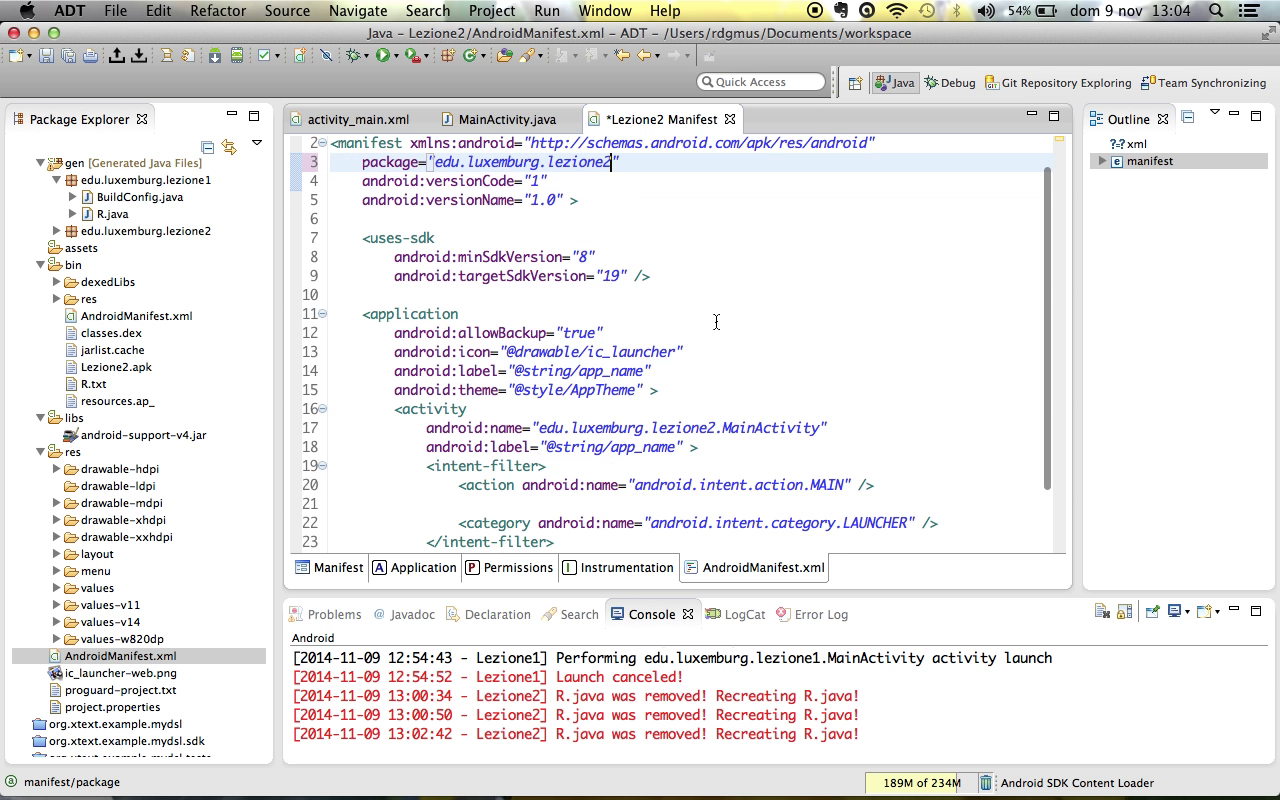1280x800 pixels.
Task: Expand the drawable-hdpi folder
Action: click(x=57, y=469)
